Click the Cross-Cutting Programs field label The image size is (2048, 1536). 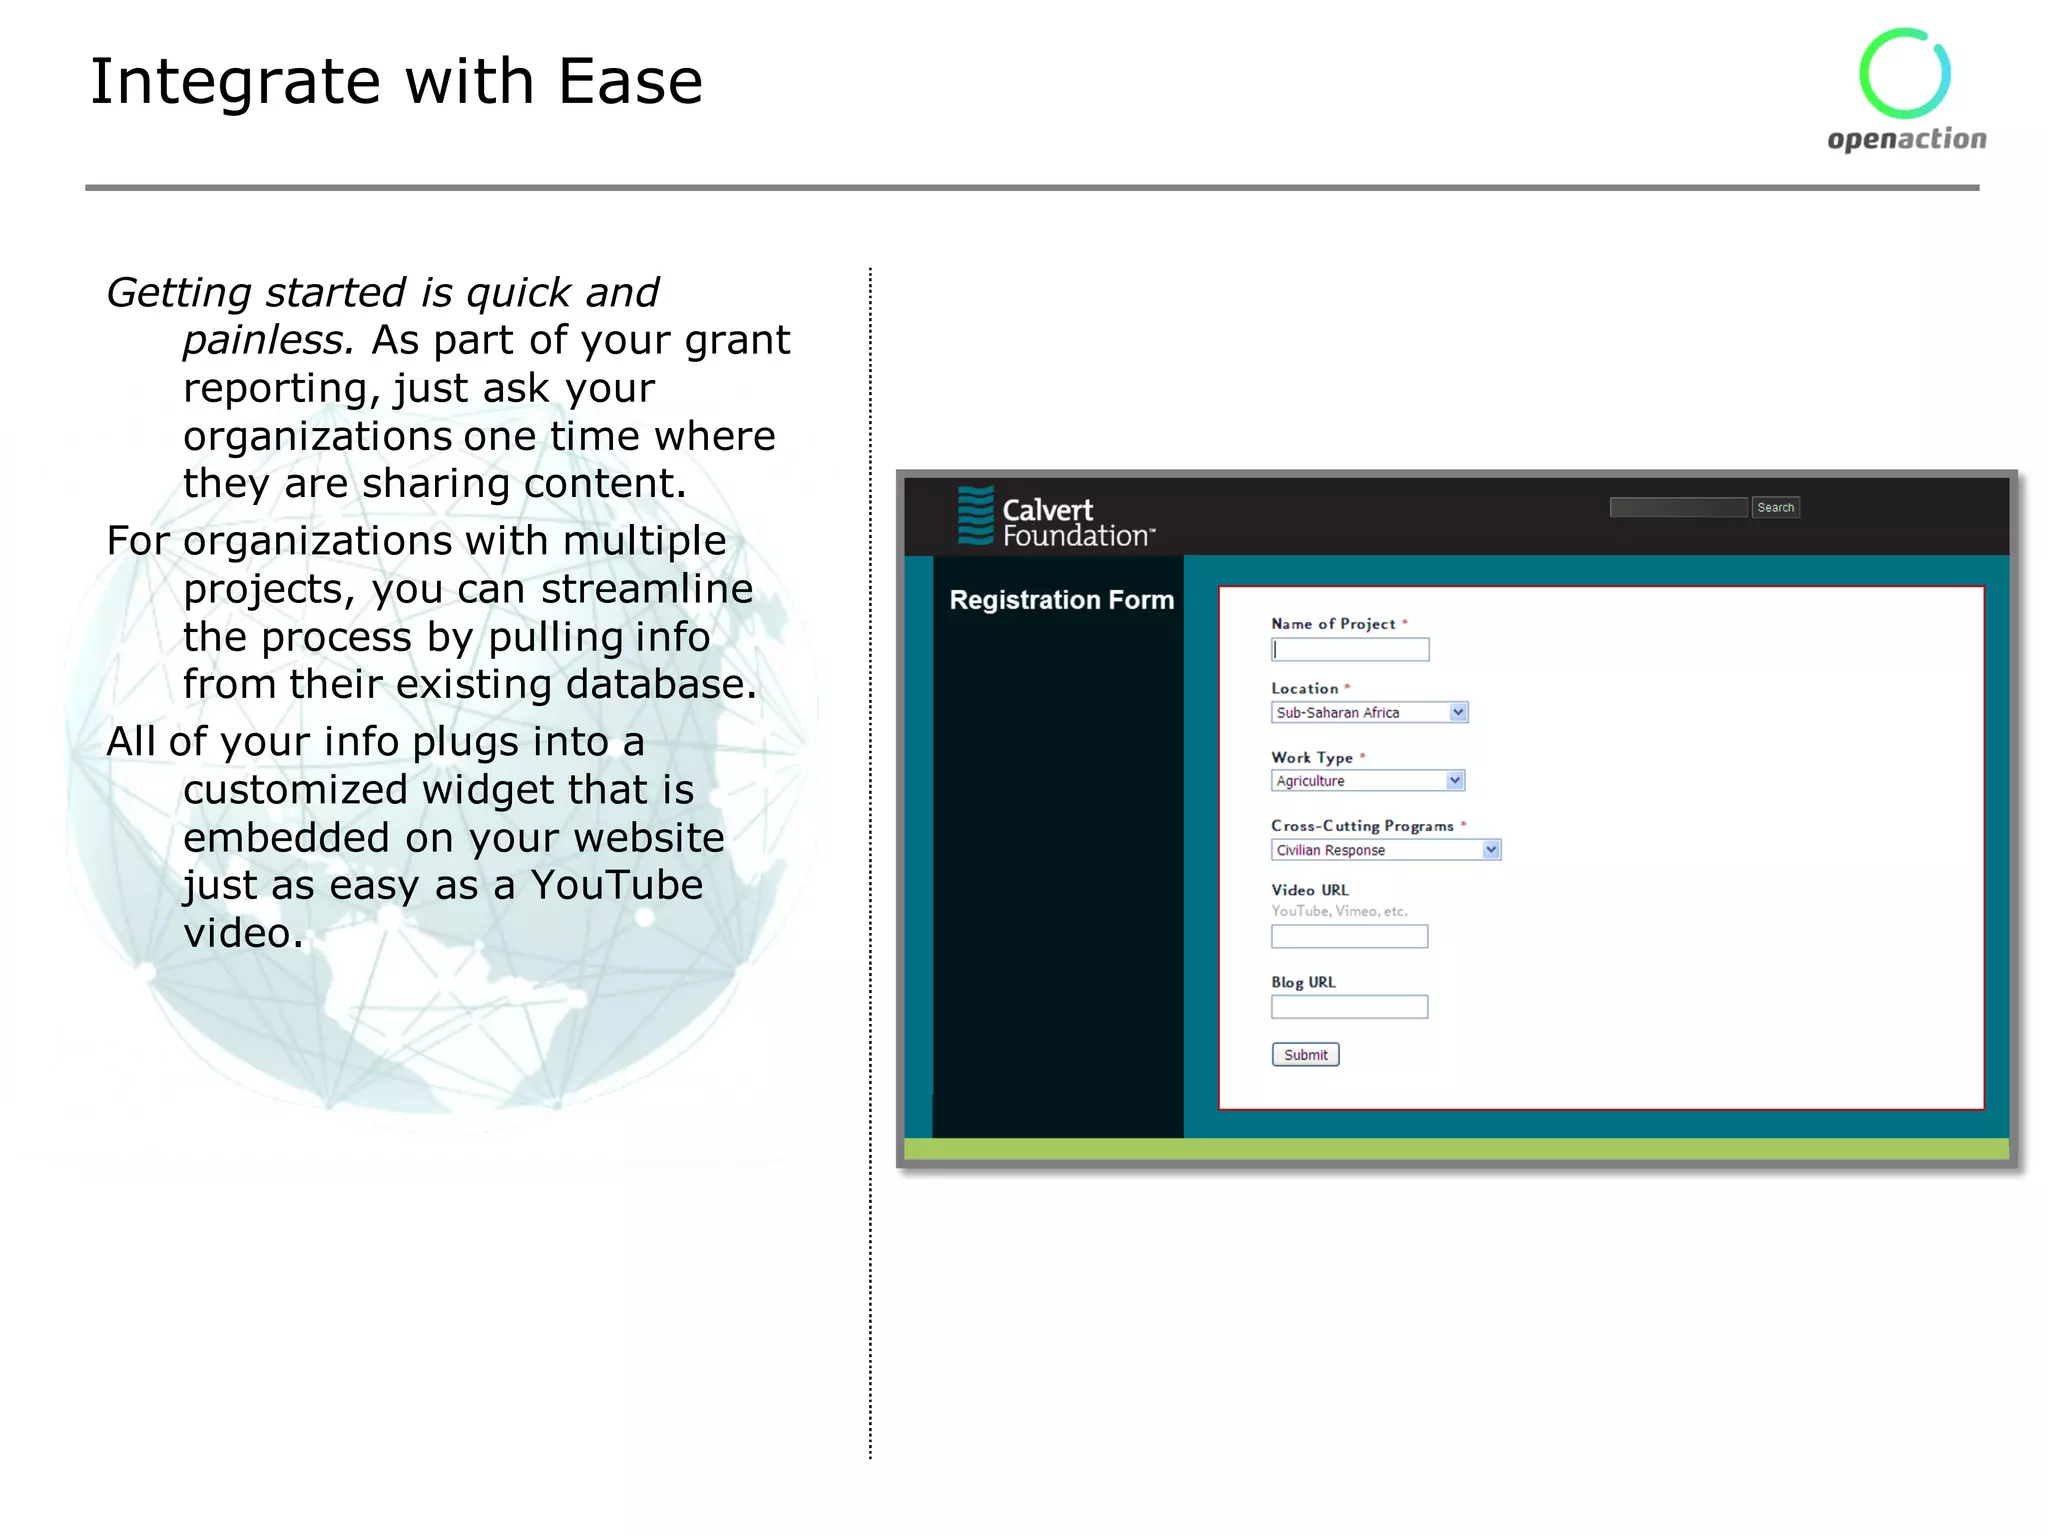(x=1362, y=826)
